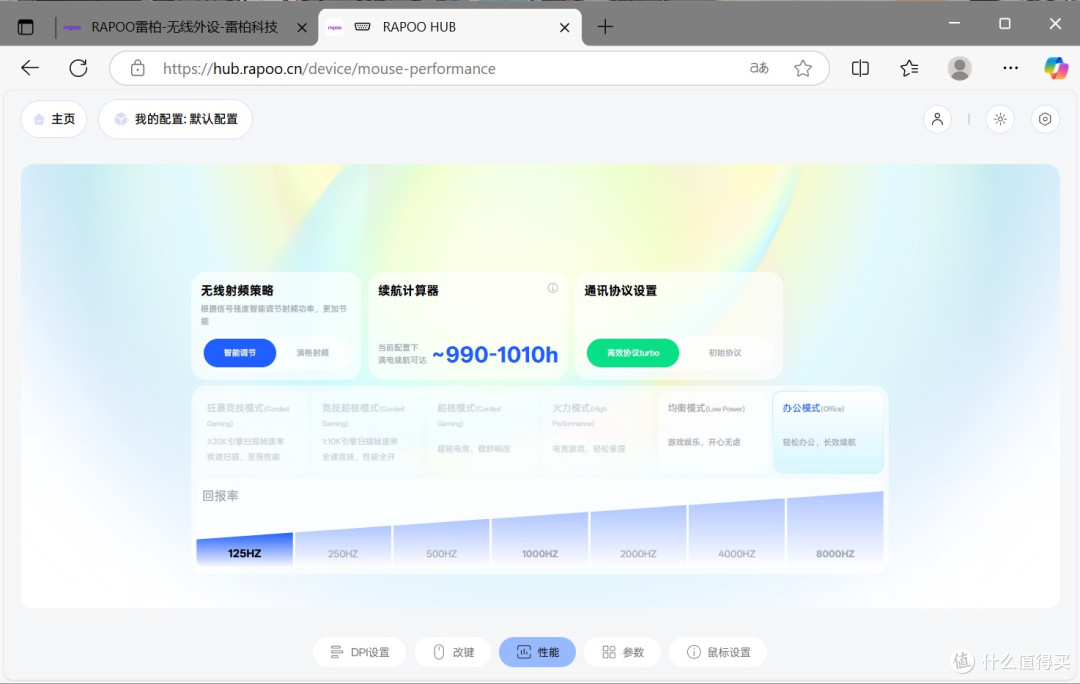This screenshot has height=684, width=1080.
Task: Set polling rate to 2000HZ
Action: 638,536
